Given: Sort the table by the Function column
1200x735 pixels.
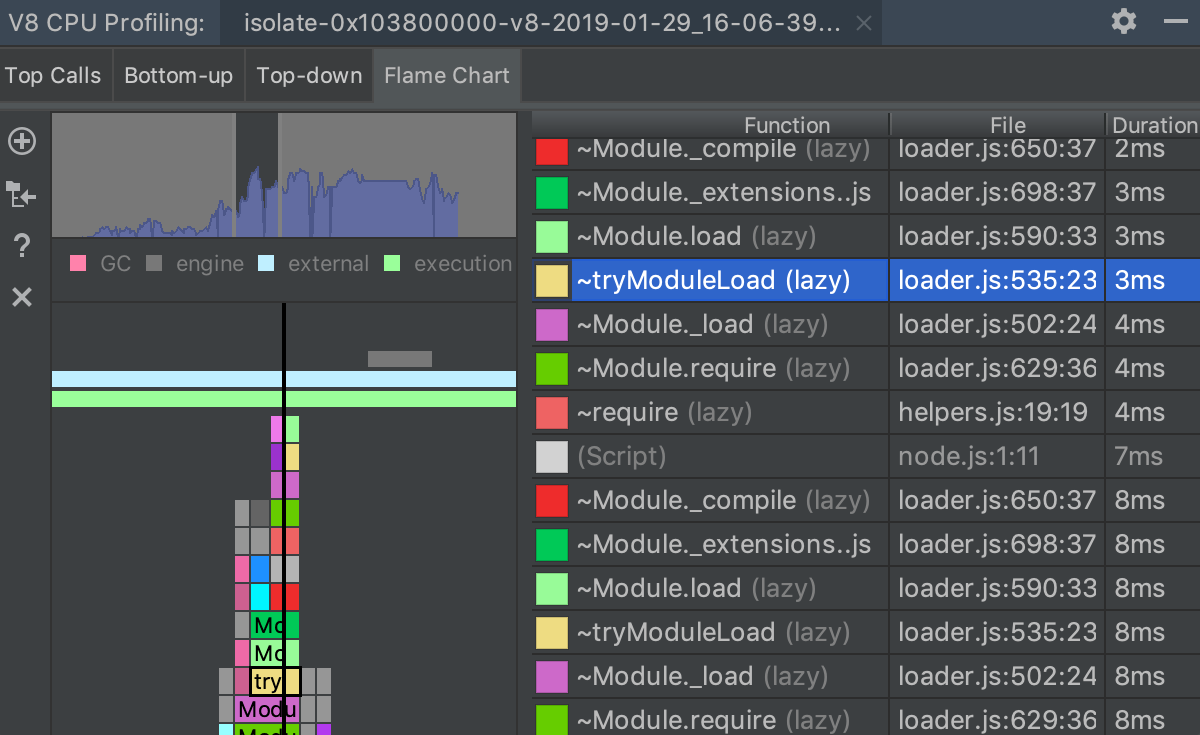Looking at the screenshot, I should tap(787, 124).
